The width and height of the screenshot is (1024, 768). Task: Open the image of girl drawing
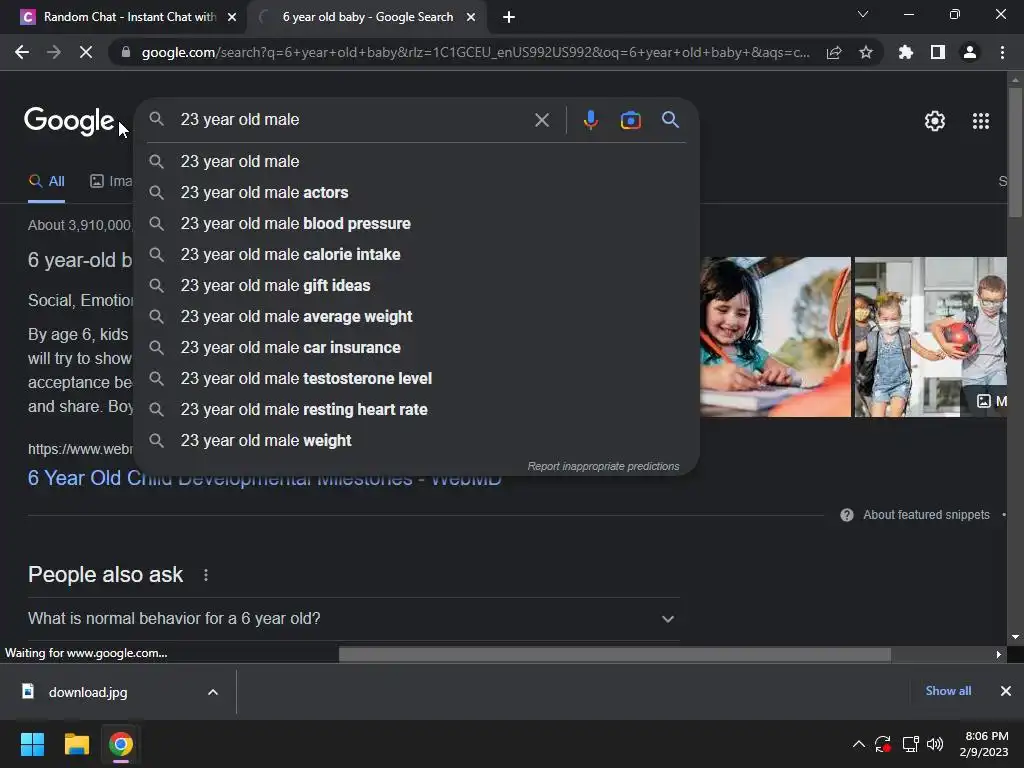[775, 337]
